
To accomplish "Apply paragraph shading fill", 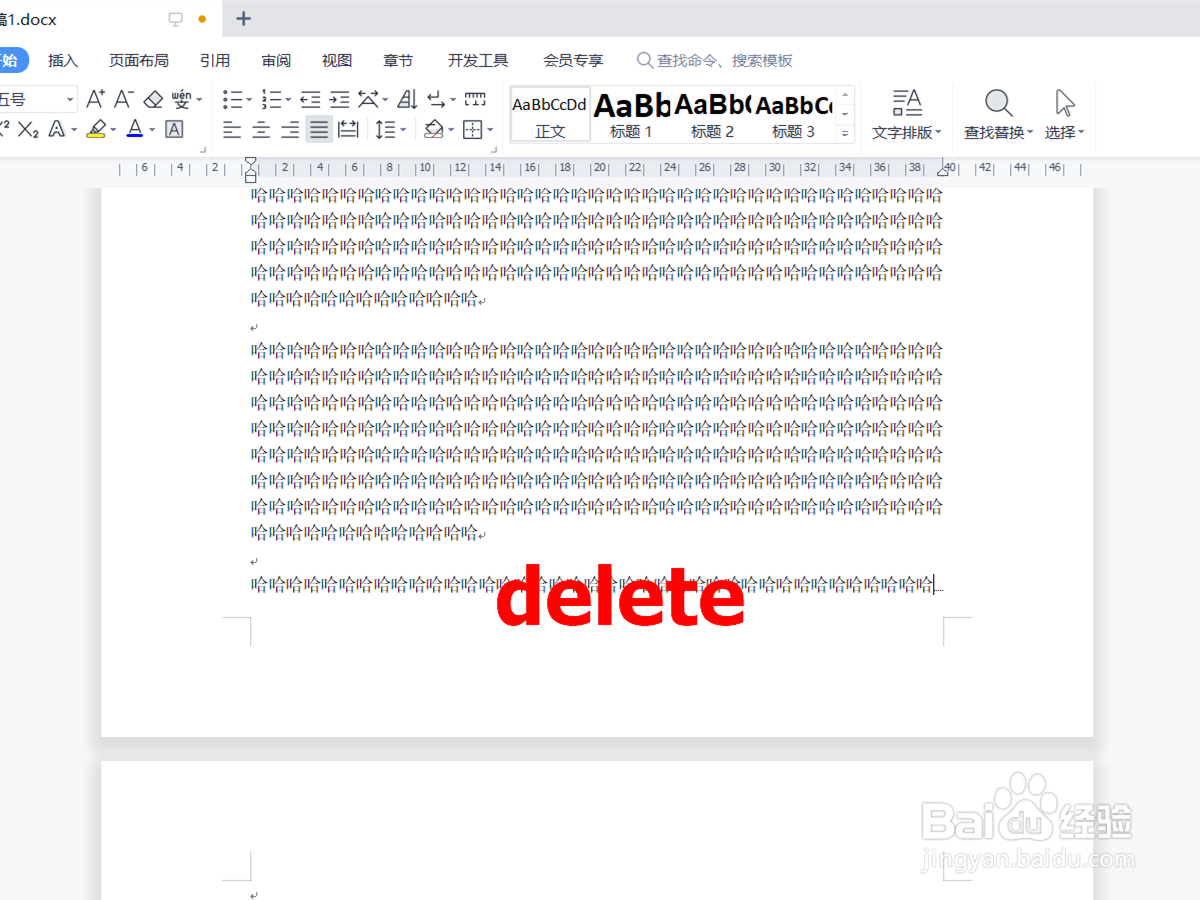I will pos(433,129).
